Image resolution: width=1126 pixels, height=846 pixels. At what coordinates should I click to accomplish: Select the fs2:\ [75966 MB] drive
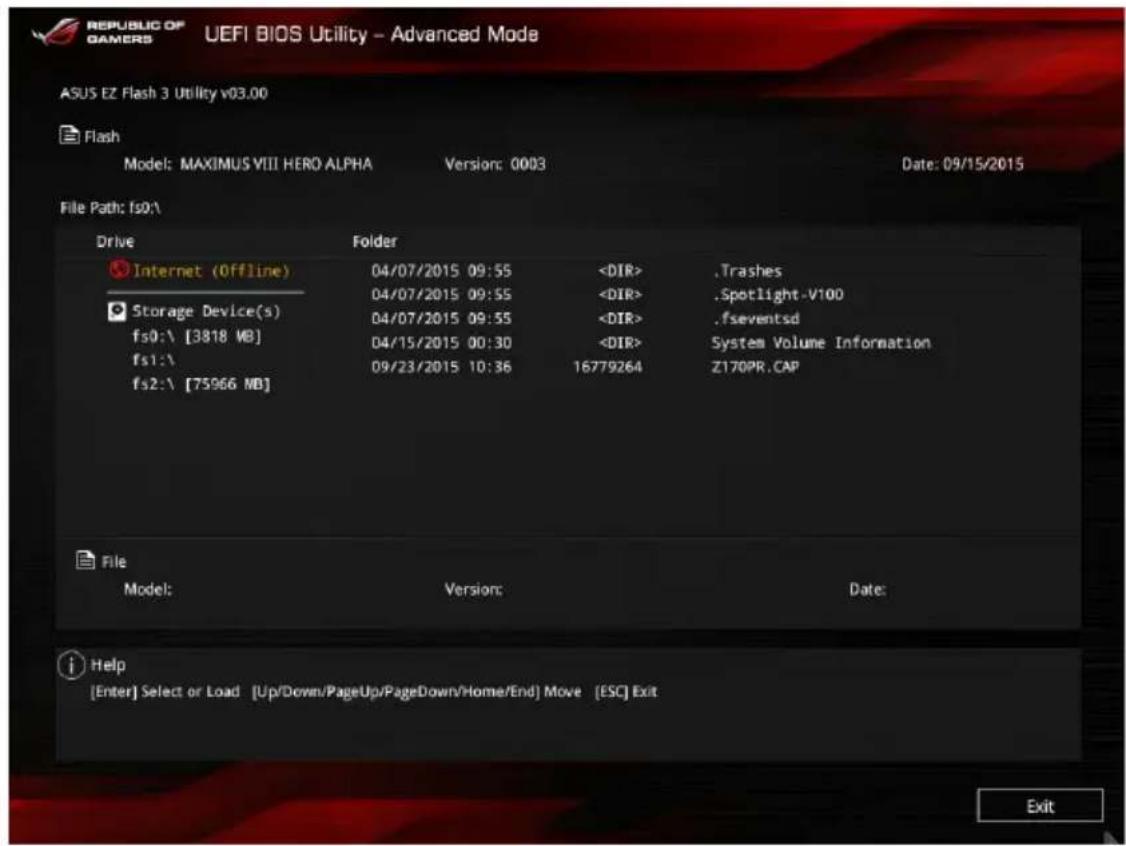(201, 384)
